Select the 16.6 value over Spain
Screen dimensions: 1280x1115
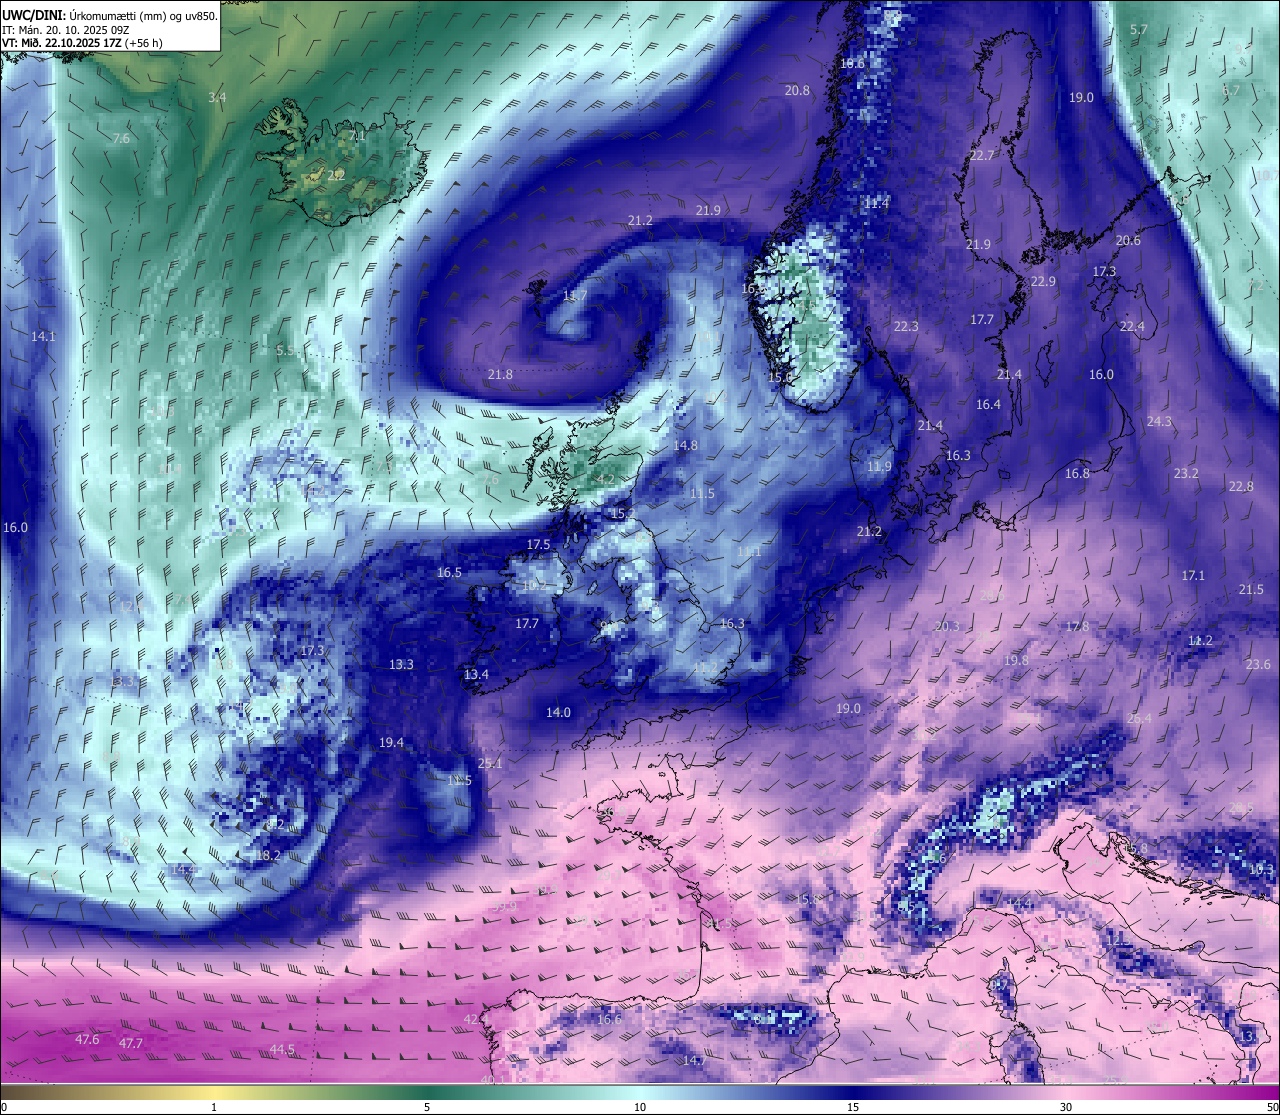coord(609,1020)
